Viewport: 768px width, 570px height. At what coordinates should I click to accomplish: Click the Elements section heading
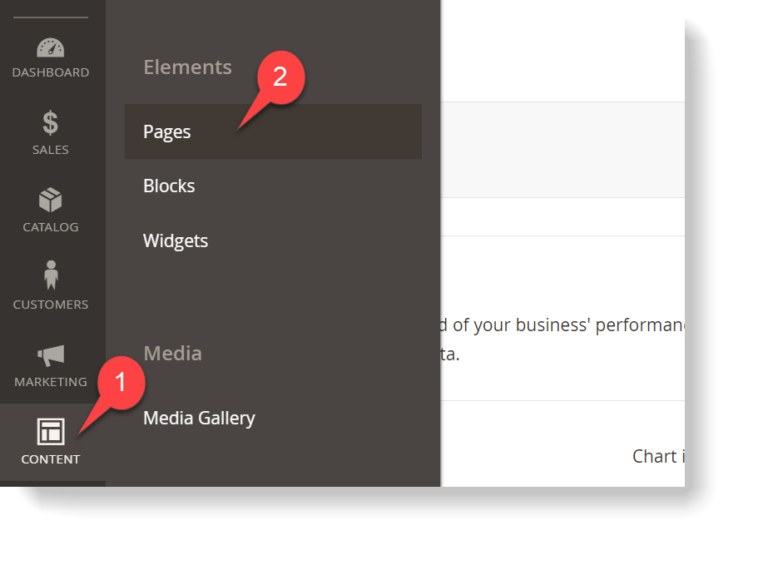tap(188, 67)
